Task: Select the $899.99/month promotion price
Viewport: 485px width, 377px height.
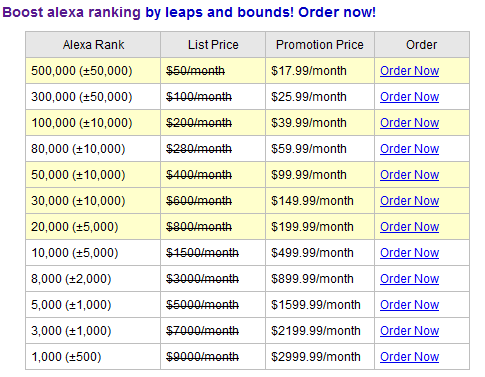Action: click(x=312, y=279)
